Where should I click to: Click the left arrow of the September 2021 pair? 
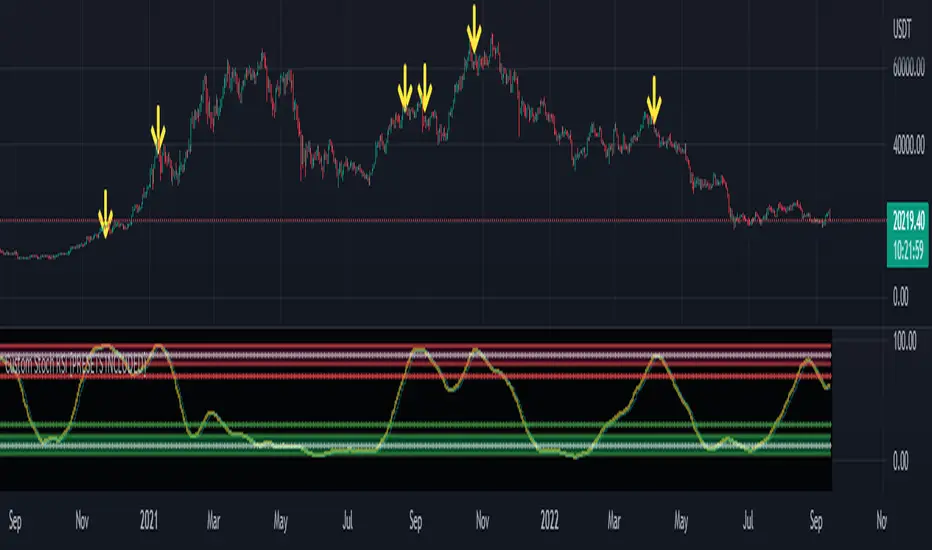click(405, 87)
